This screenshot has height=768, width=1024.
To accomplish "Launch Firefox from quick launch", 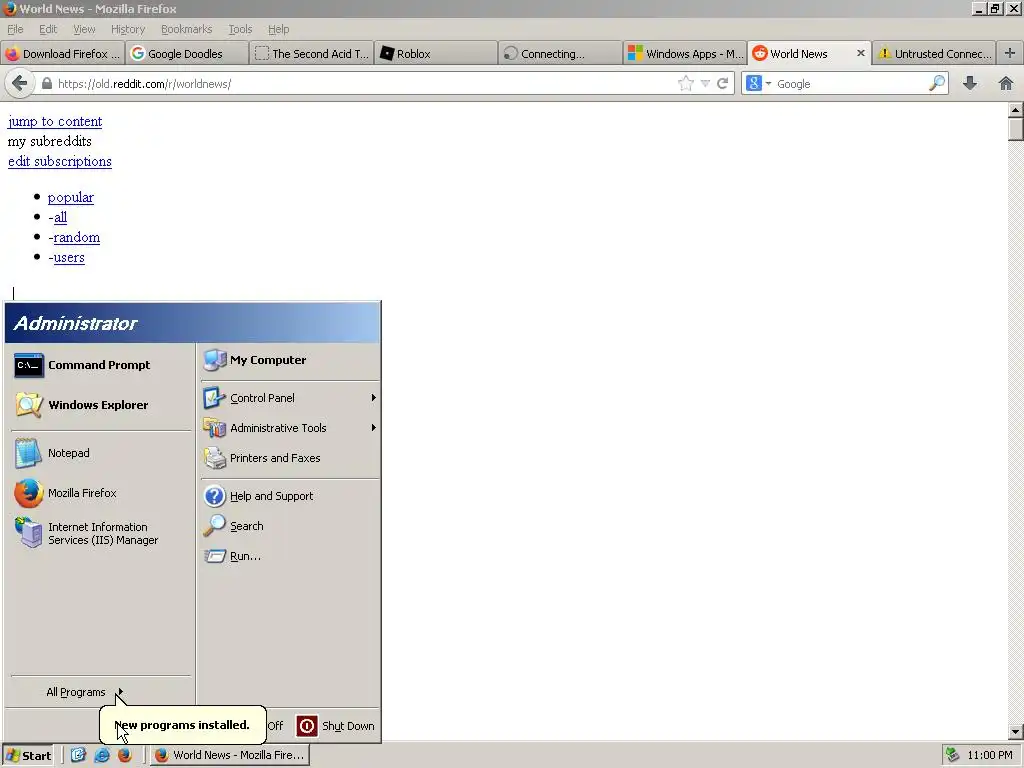I will tap(125, 755).
